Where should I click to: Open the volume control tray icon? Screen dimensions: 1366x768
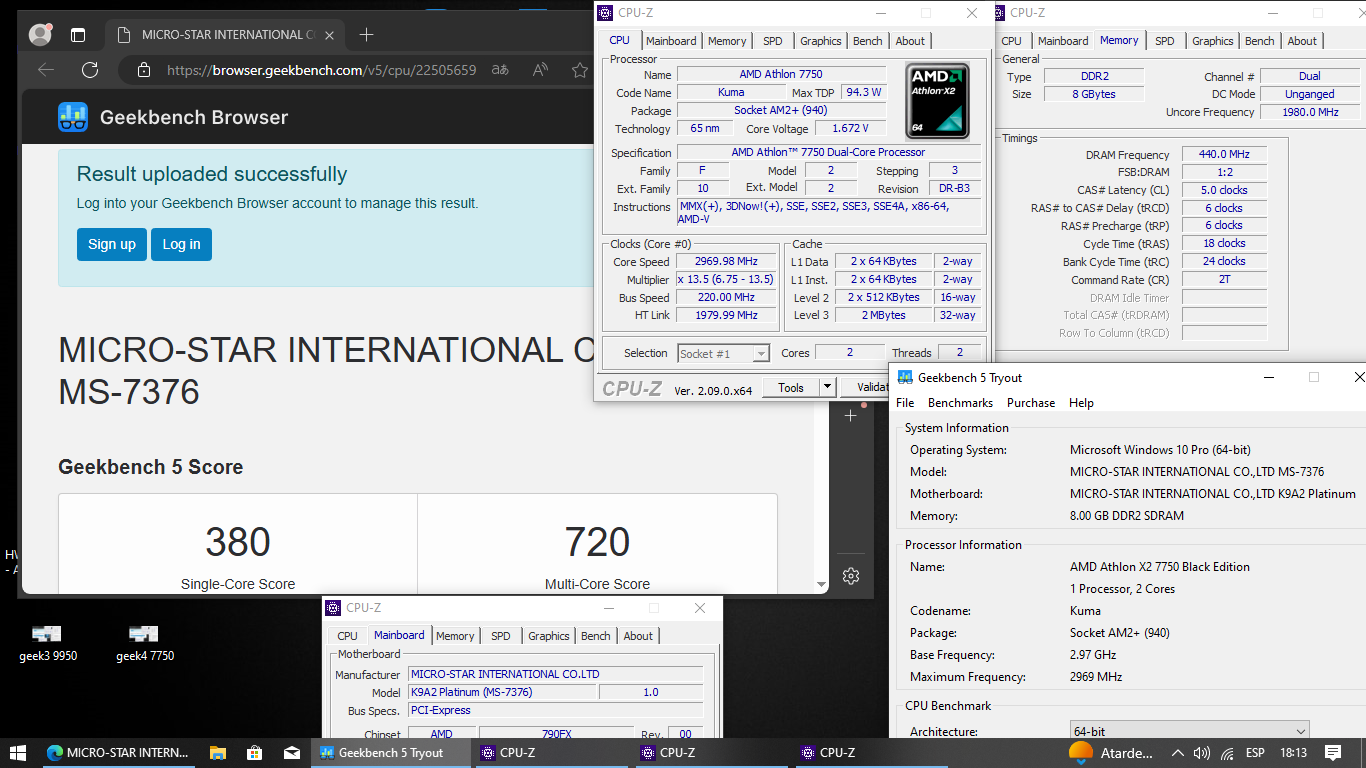pyautogui.click(x=1202, y=753)
